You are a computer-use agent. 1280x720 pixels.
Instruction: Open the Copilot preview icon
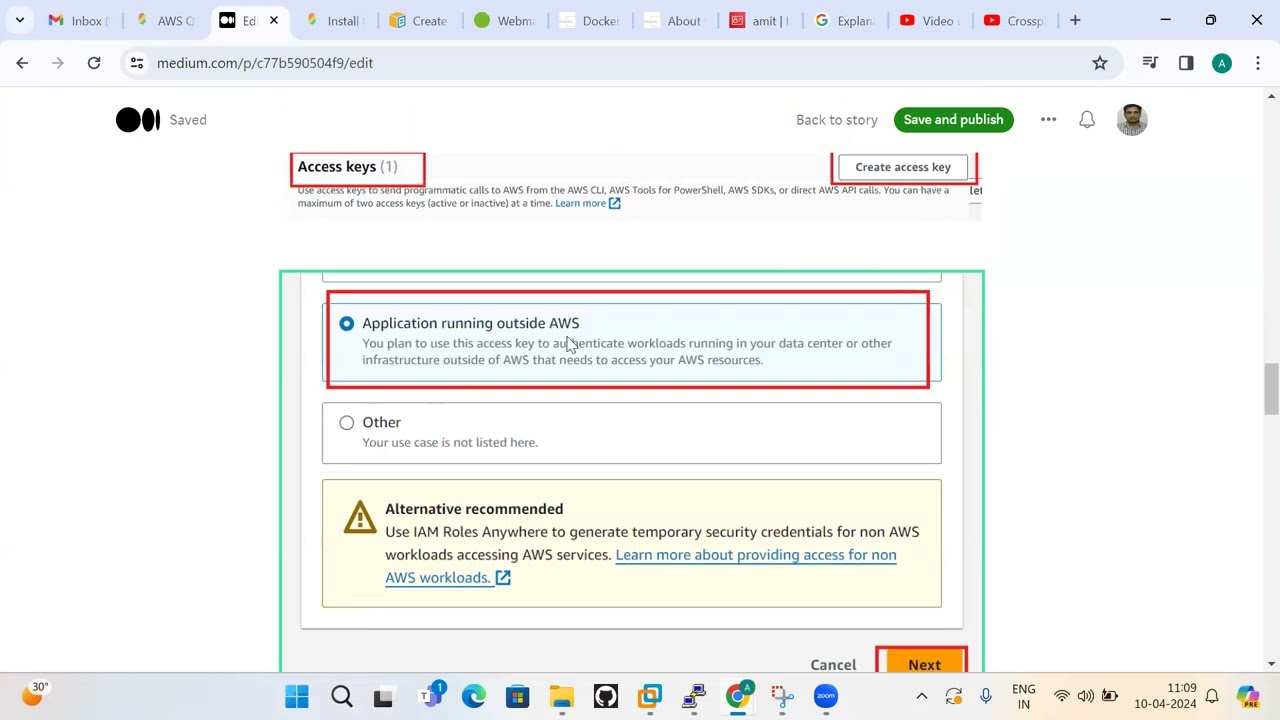(x=1247, y=696)
